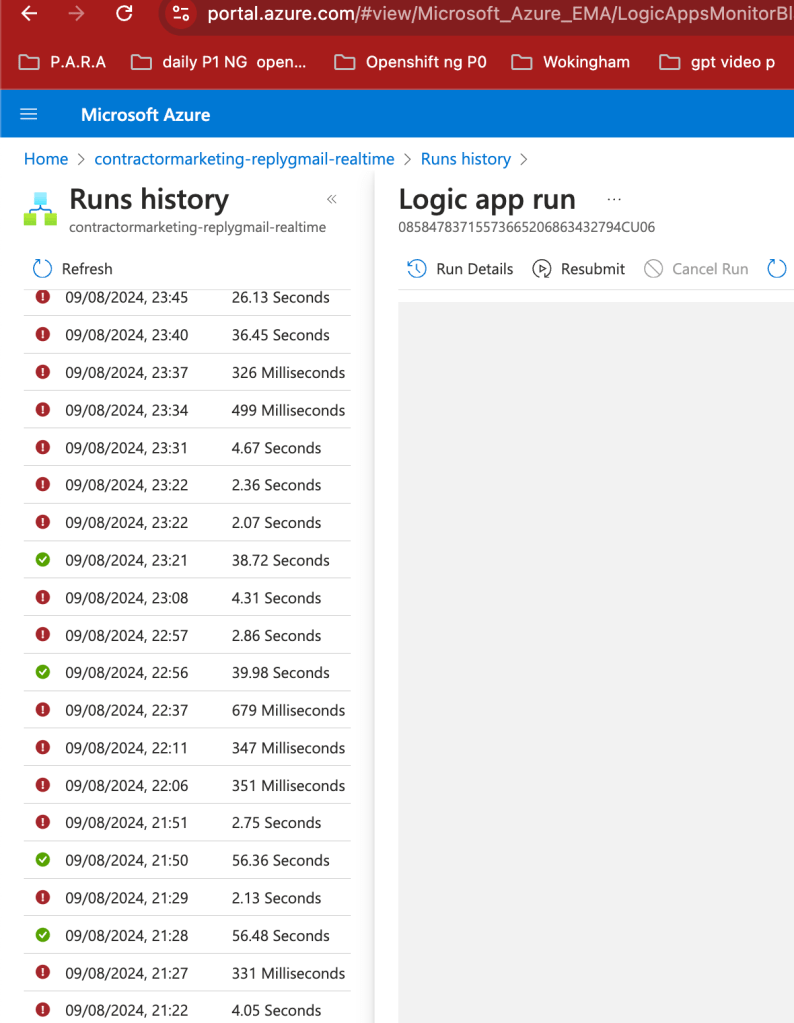
Task: Click the refresh icon beside Cancel Run
Action: [776, 269]
